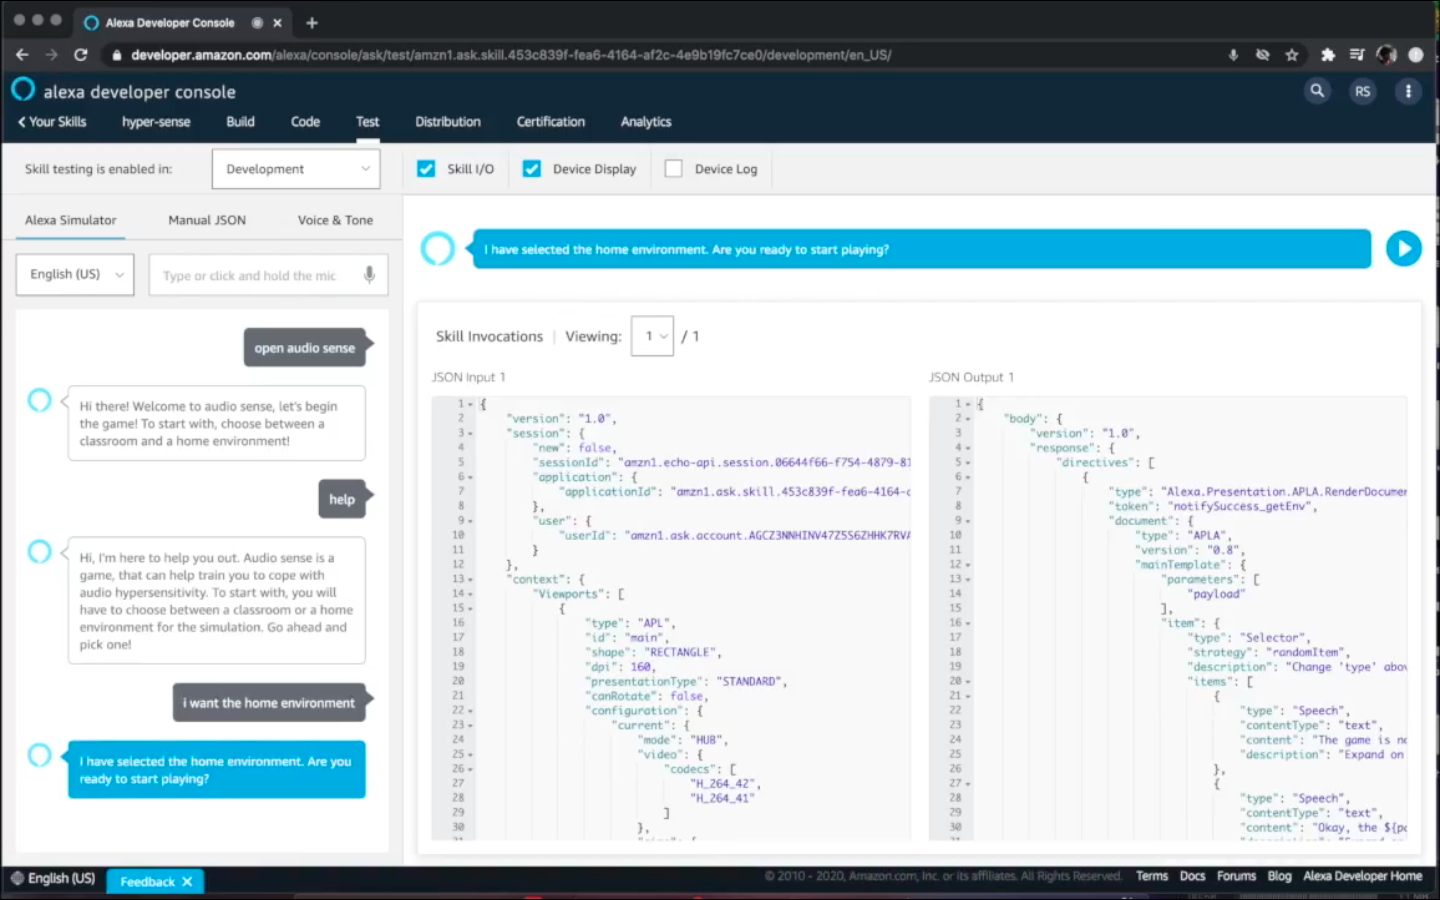Collapse JSON Input session fold arrow line 3
Viewport: 1440px width, 900px height.
(471, 433)
